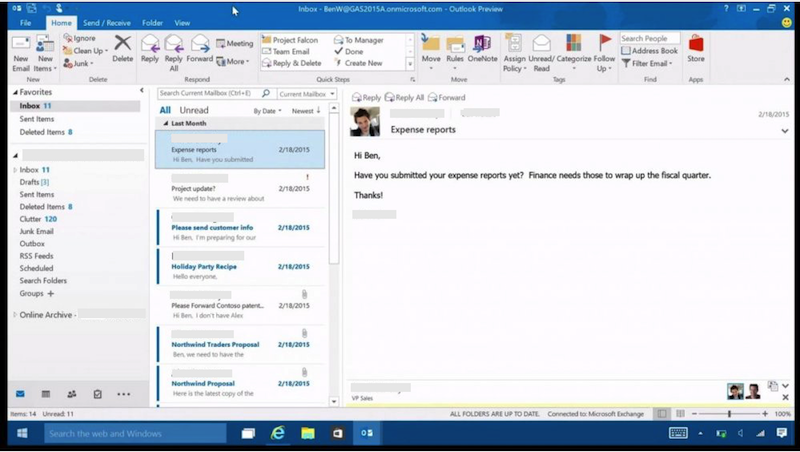Screen dimensions: 800x452
Task: Run the Project Falcon quick step
Action: point(290,40)
